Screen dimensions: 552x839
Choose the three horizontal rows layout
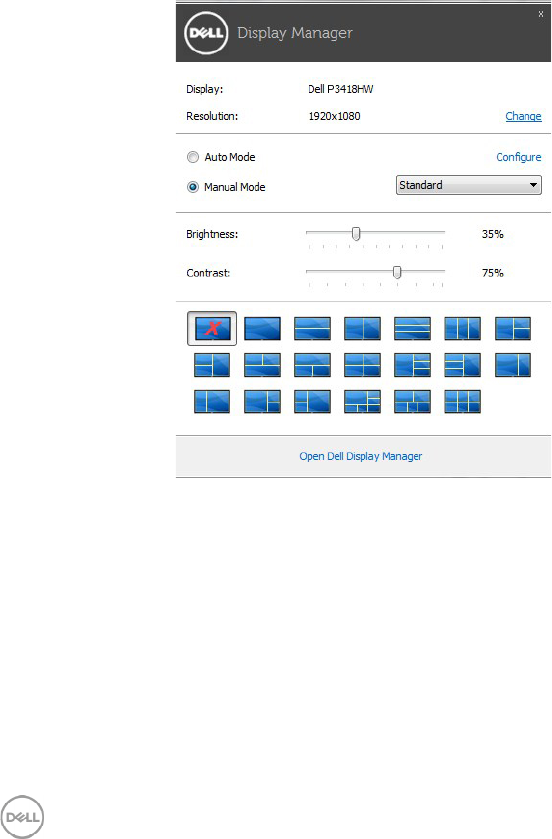coord(412,329)
